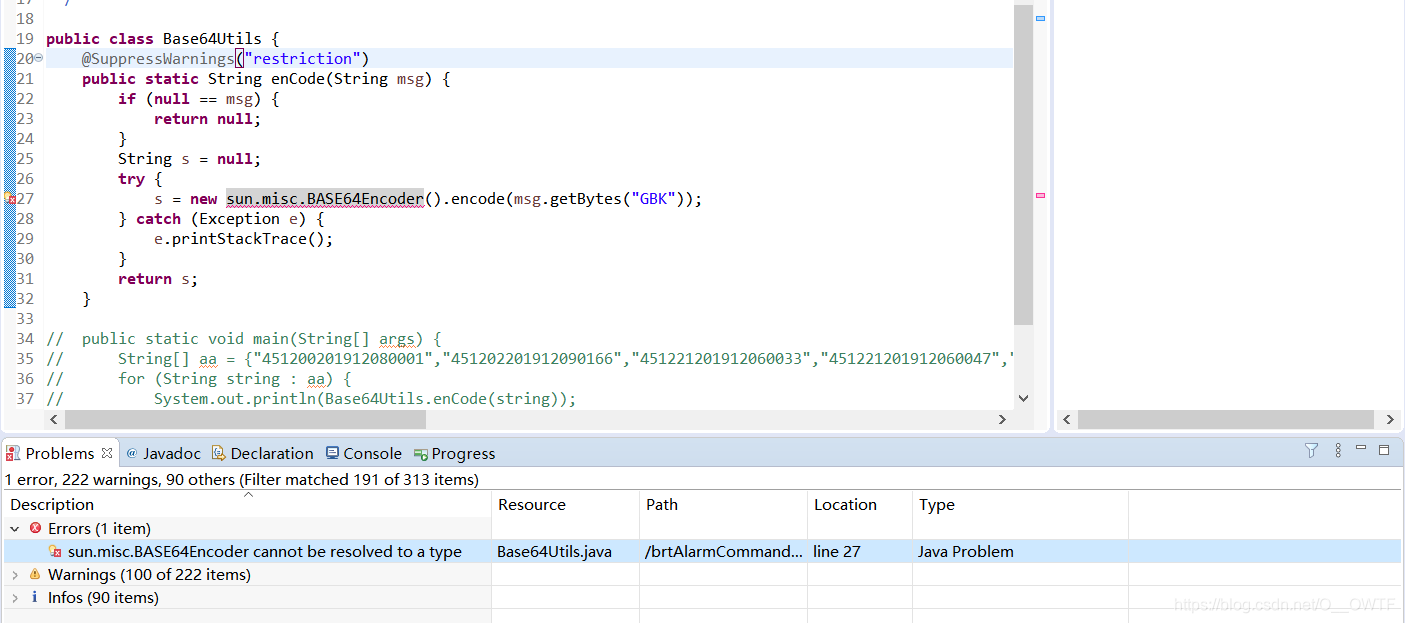Minimize the Problems view
This screenshot has width=1405, height=623.
[x=1361, y=450]
